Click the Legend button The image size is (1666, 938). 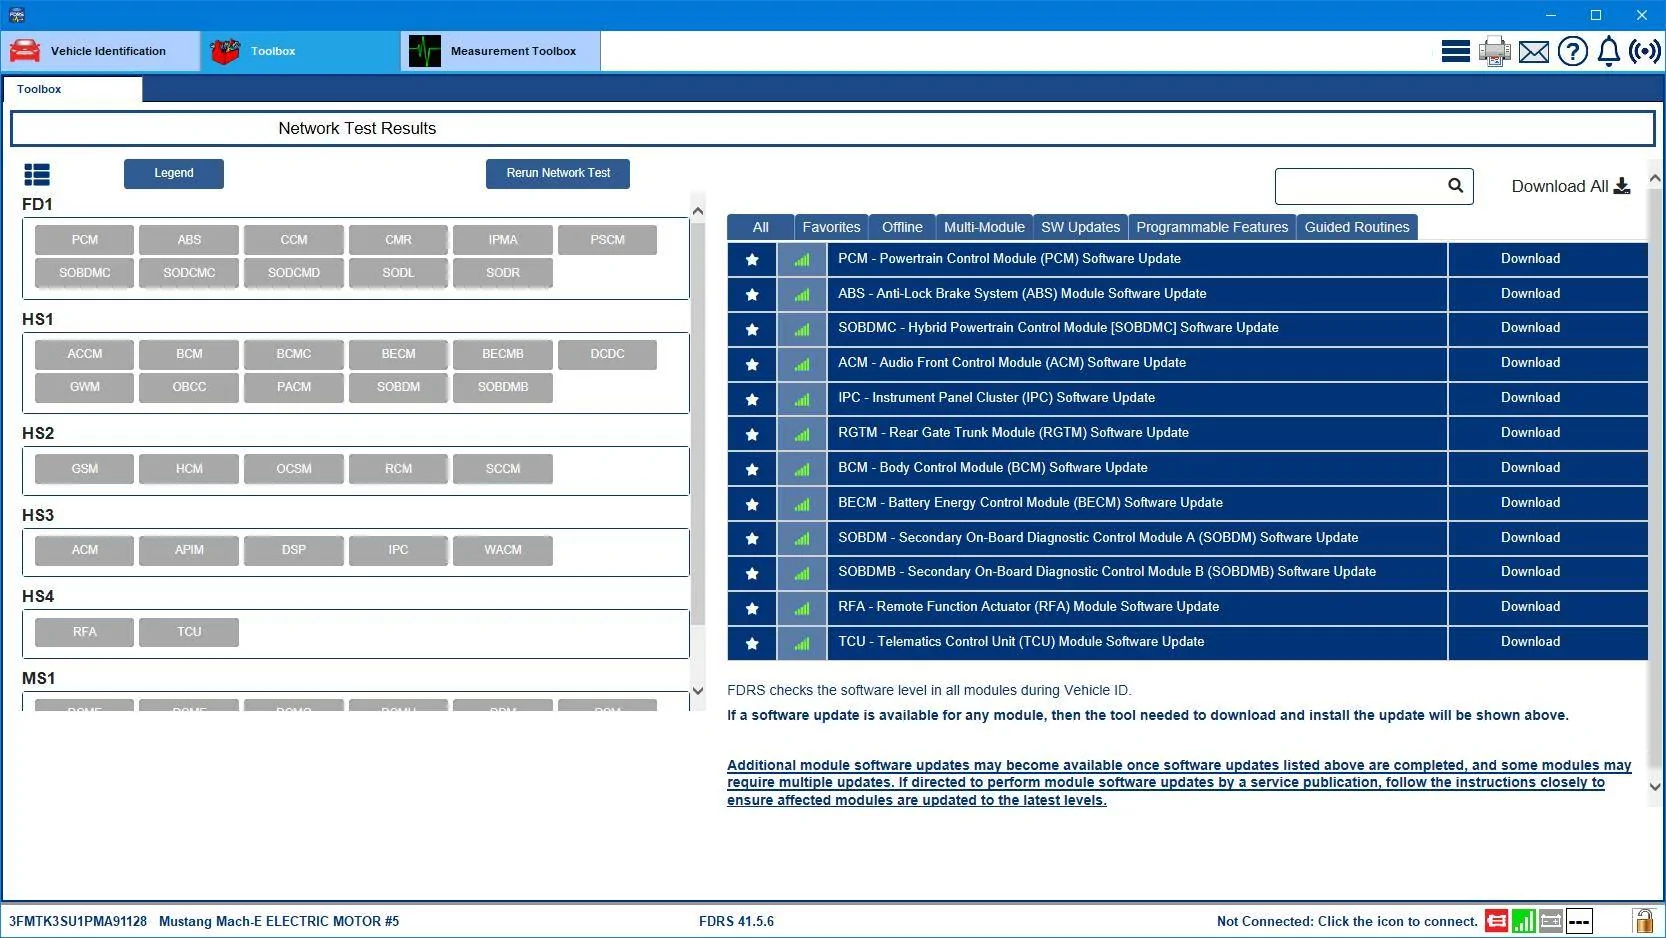pos(174,173)
